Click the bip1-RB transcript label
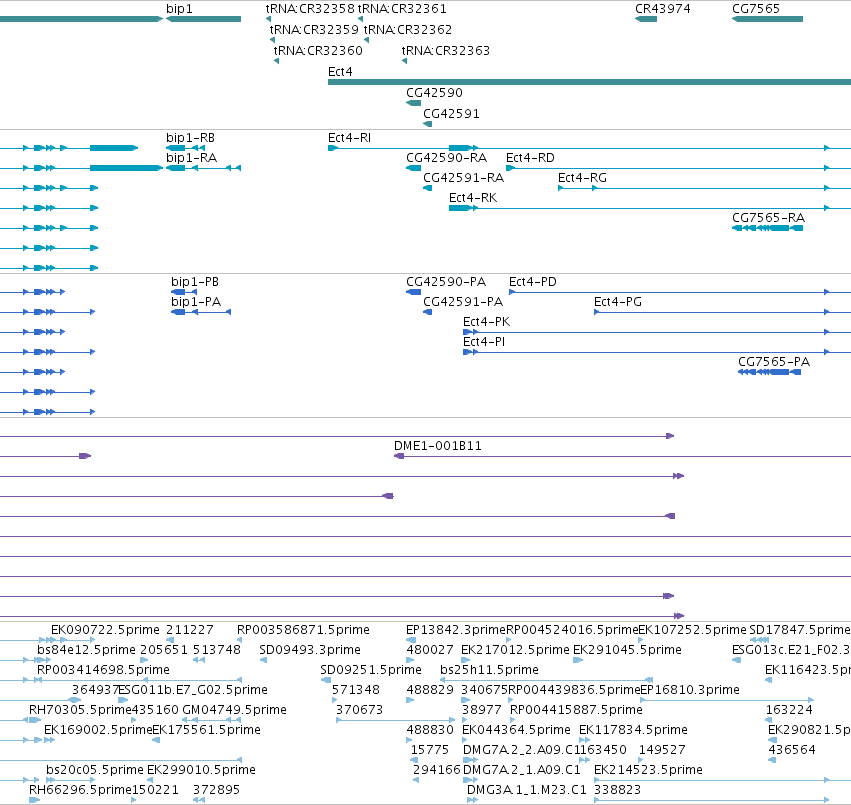The image size is (851, 805). click(190, 138)
